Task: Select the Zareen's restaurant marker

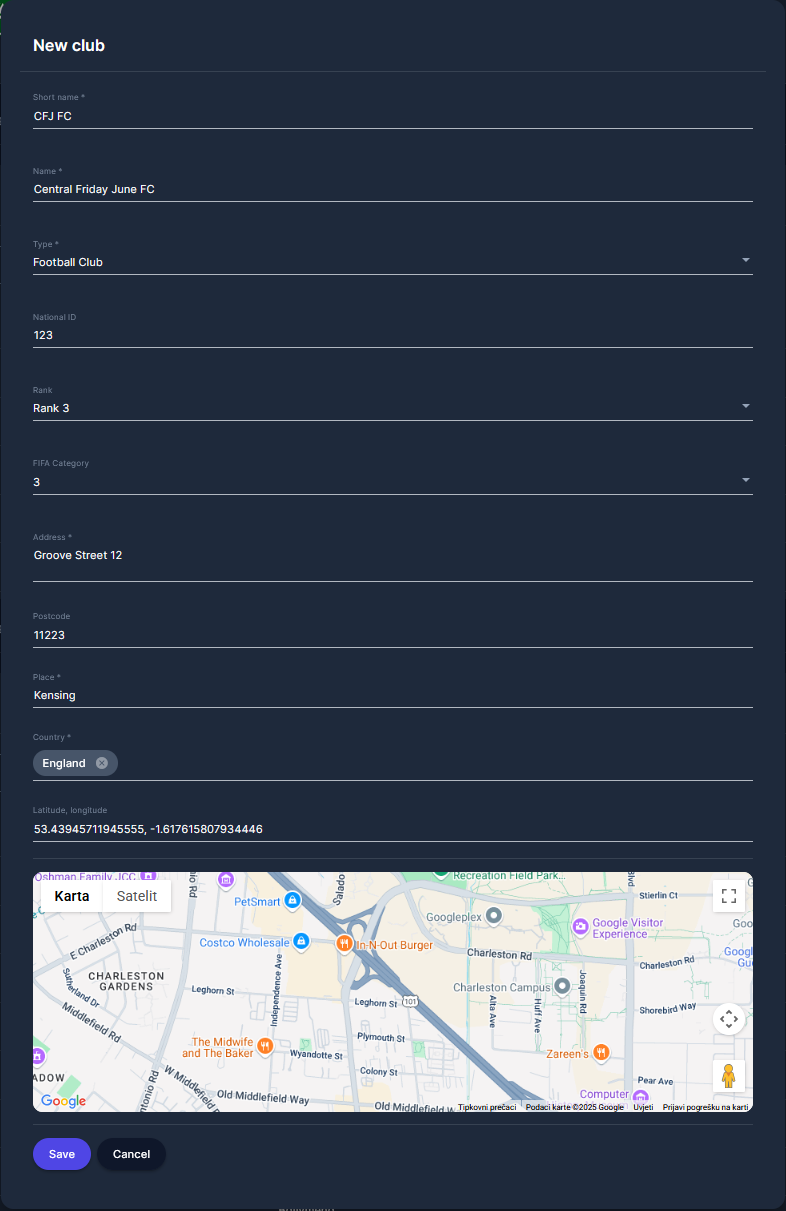Action: coord(601,1052)
